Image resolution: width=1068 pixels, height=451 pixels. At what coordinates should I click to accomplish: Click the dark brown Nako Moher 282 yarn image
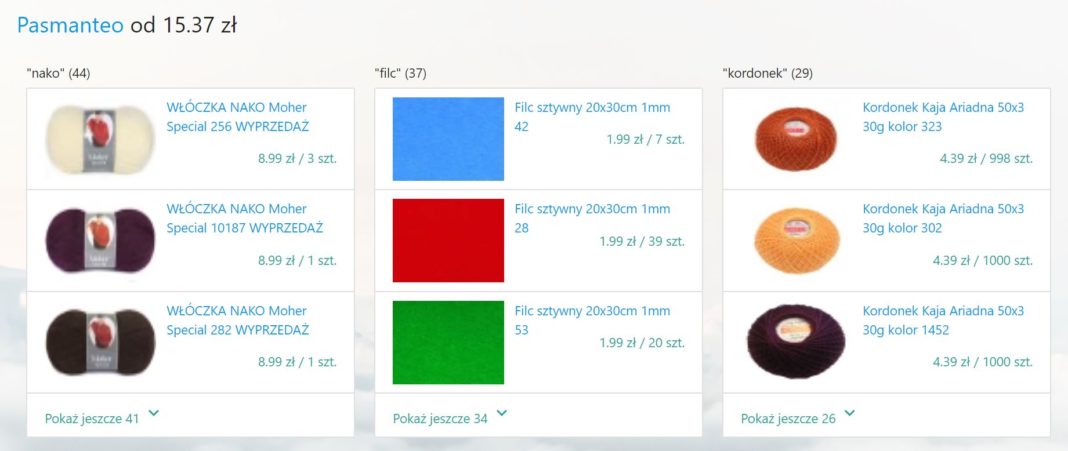[100, 342]
